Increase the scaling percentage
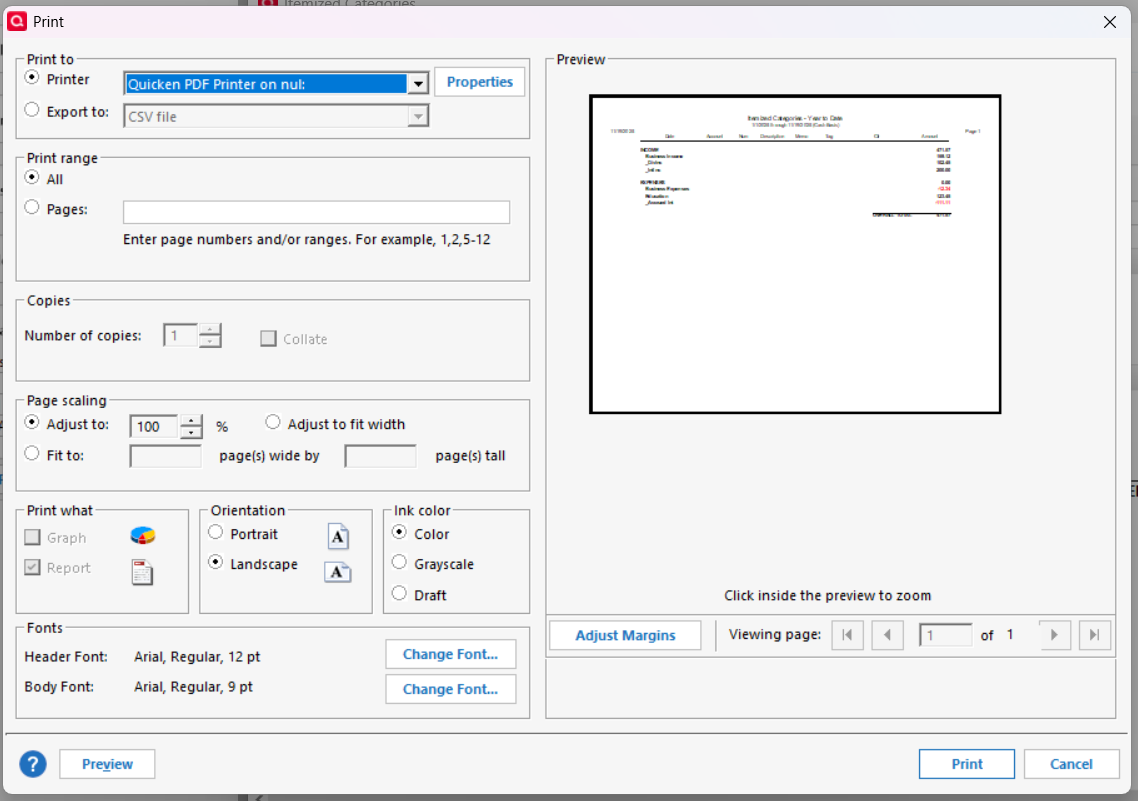Viewport: 1138px width, 801px height. [x=191, y=420]
